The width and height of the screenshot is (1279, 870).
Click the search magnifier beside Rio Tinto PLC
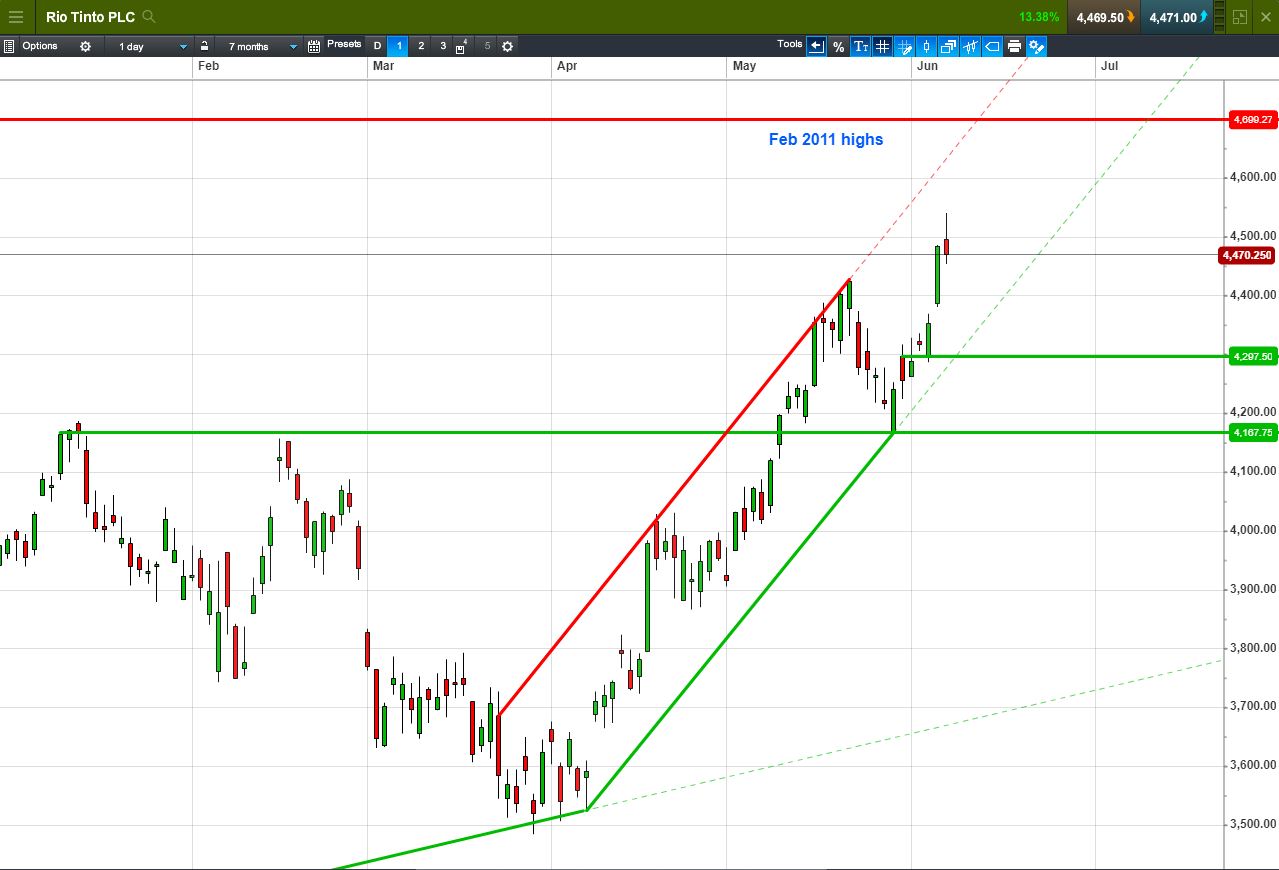point(149,17)
